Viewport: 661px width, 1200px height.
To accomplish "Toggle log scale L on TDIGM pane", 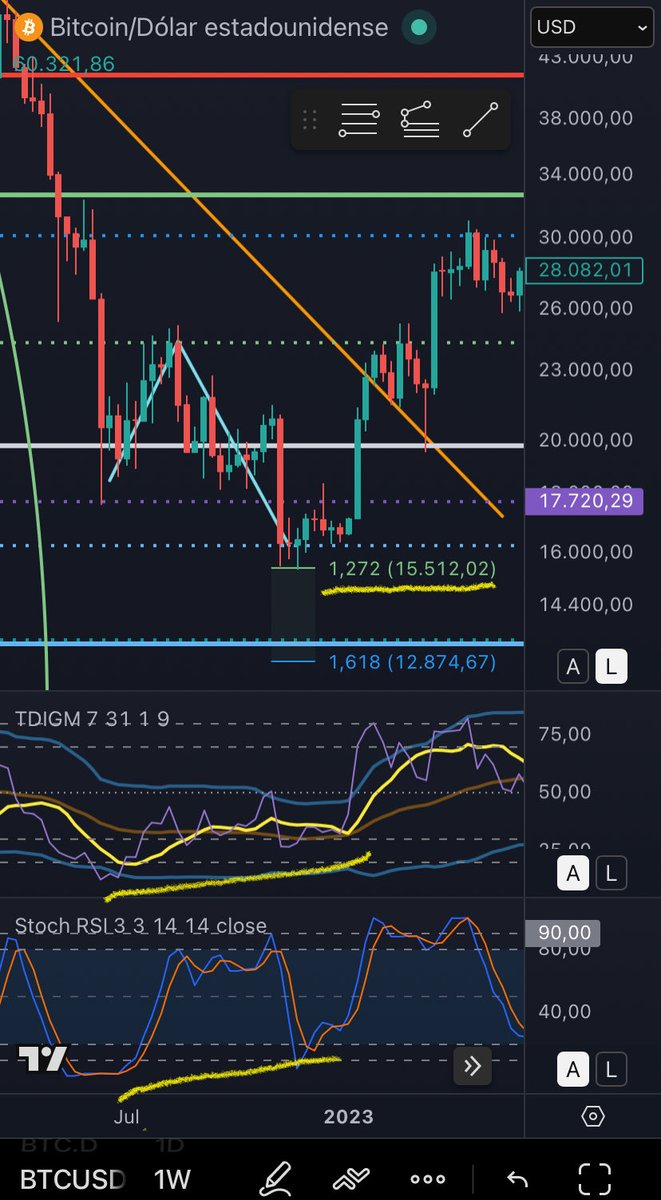I will pos(612,873).
